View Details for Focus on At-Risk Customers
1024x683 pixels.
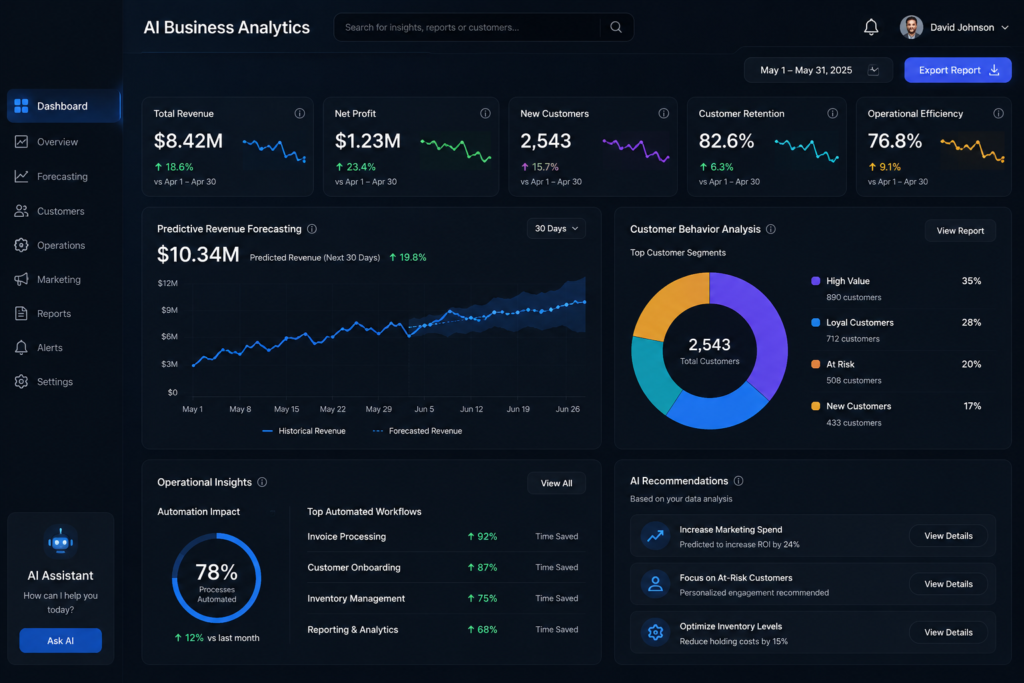[948, 584]
